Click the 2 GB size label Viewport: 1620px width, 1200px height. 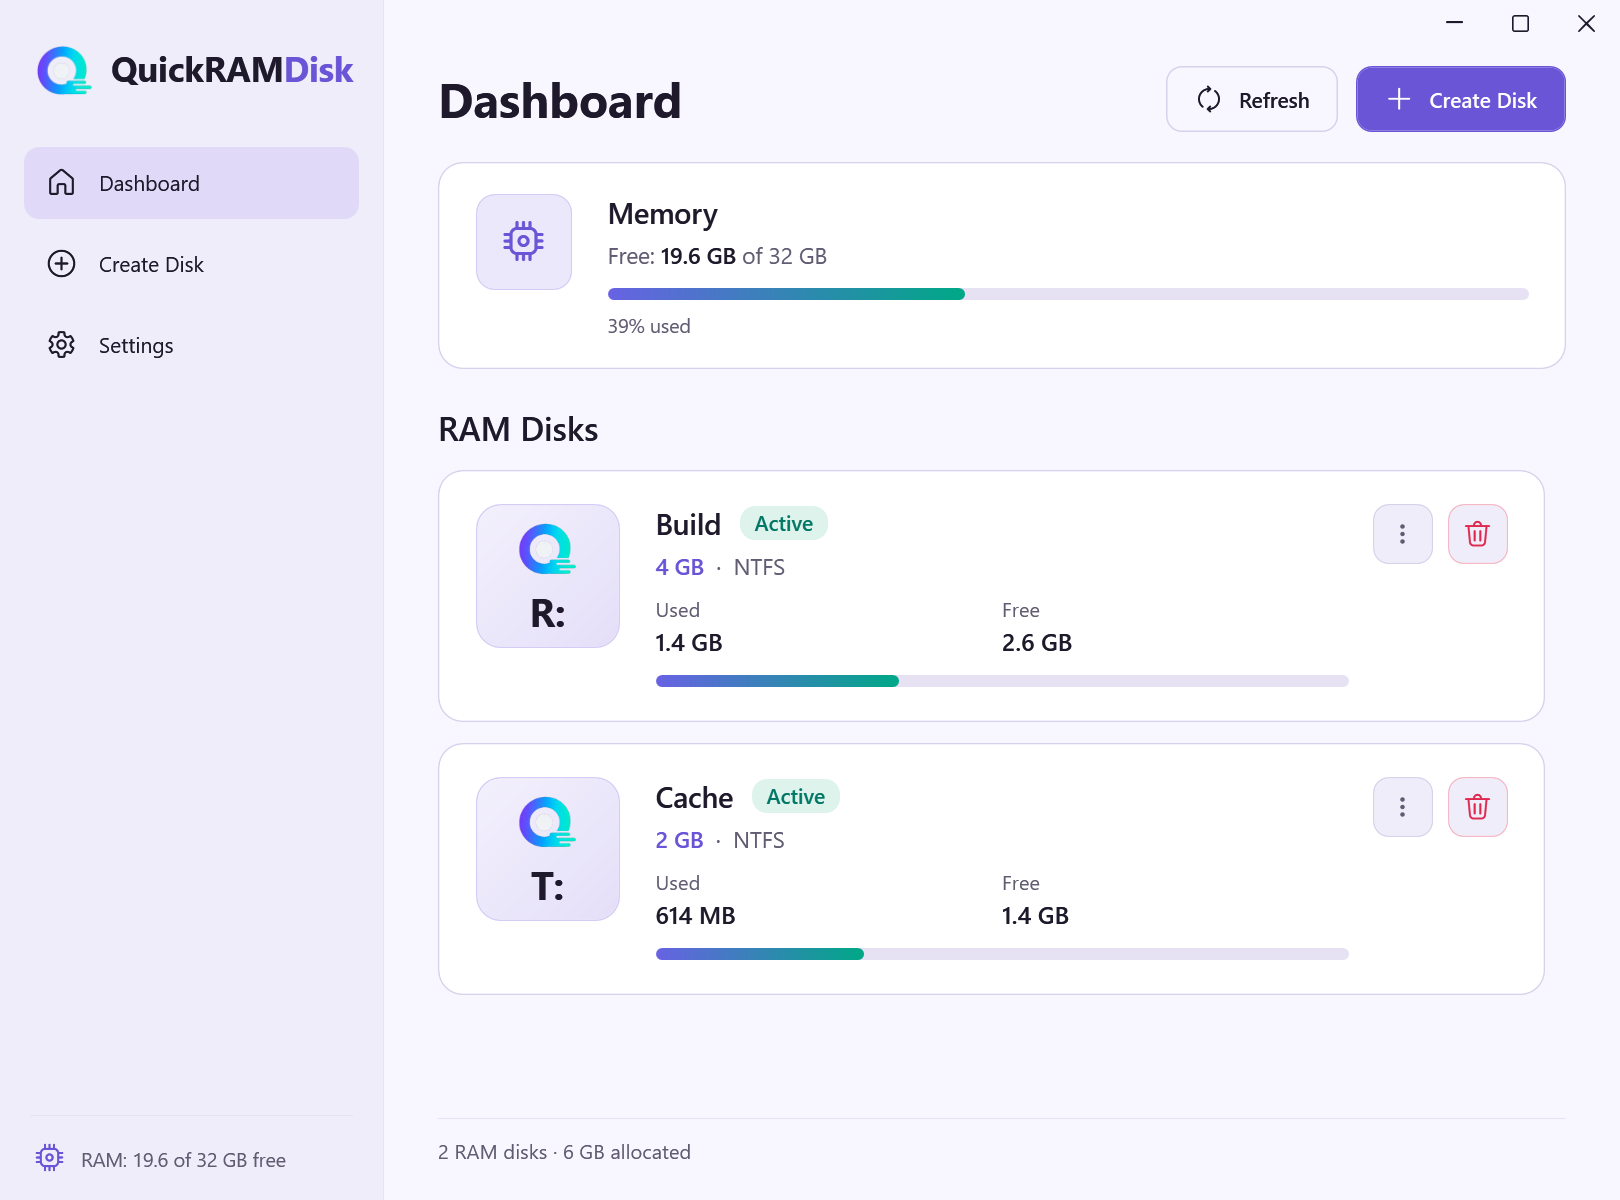coord(680,840)
